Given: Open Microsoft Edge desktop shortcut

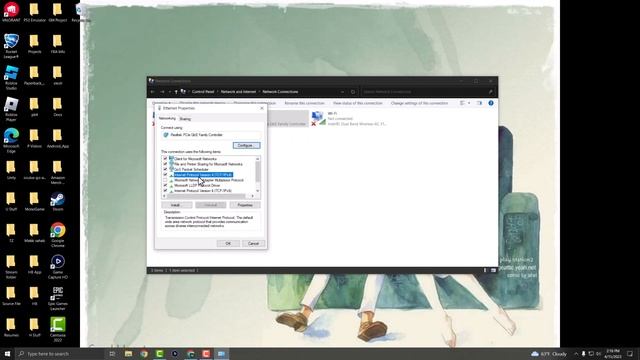Looking at the screenshot, I should coord(11,140).
